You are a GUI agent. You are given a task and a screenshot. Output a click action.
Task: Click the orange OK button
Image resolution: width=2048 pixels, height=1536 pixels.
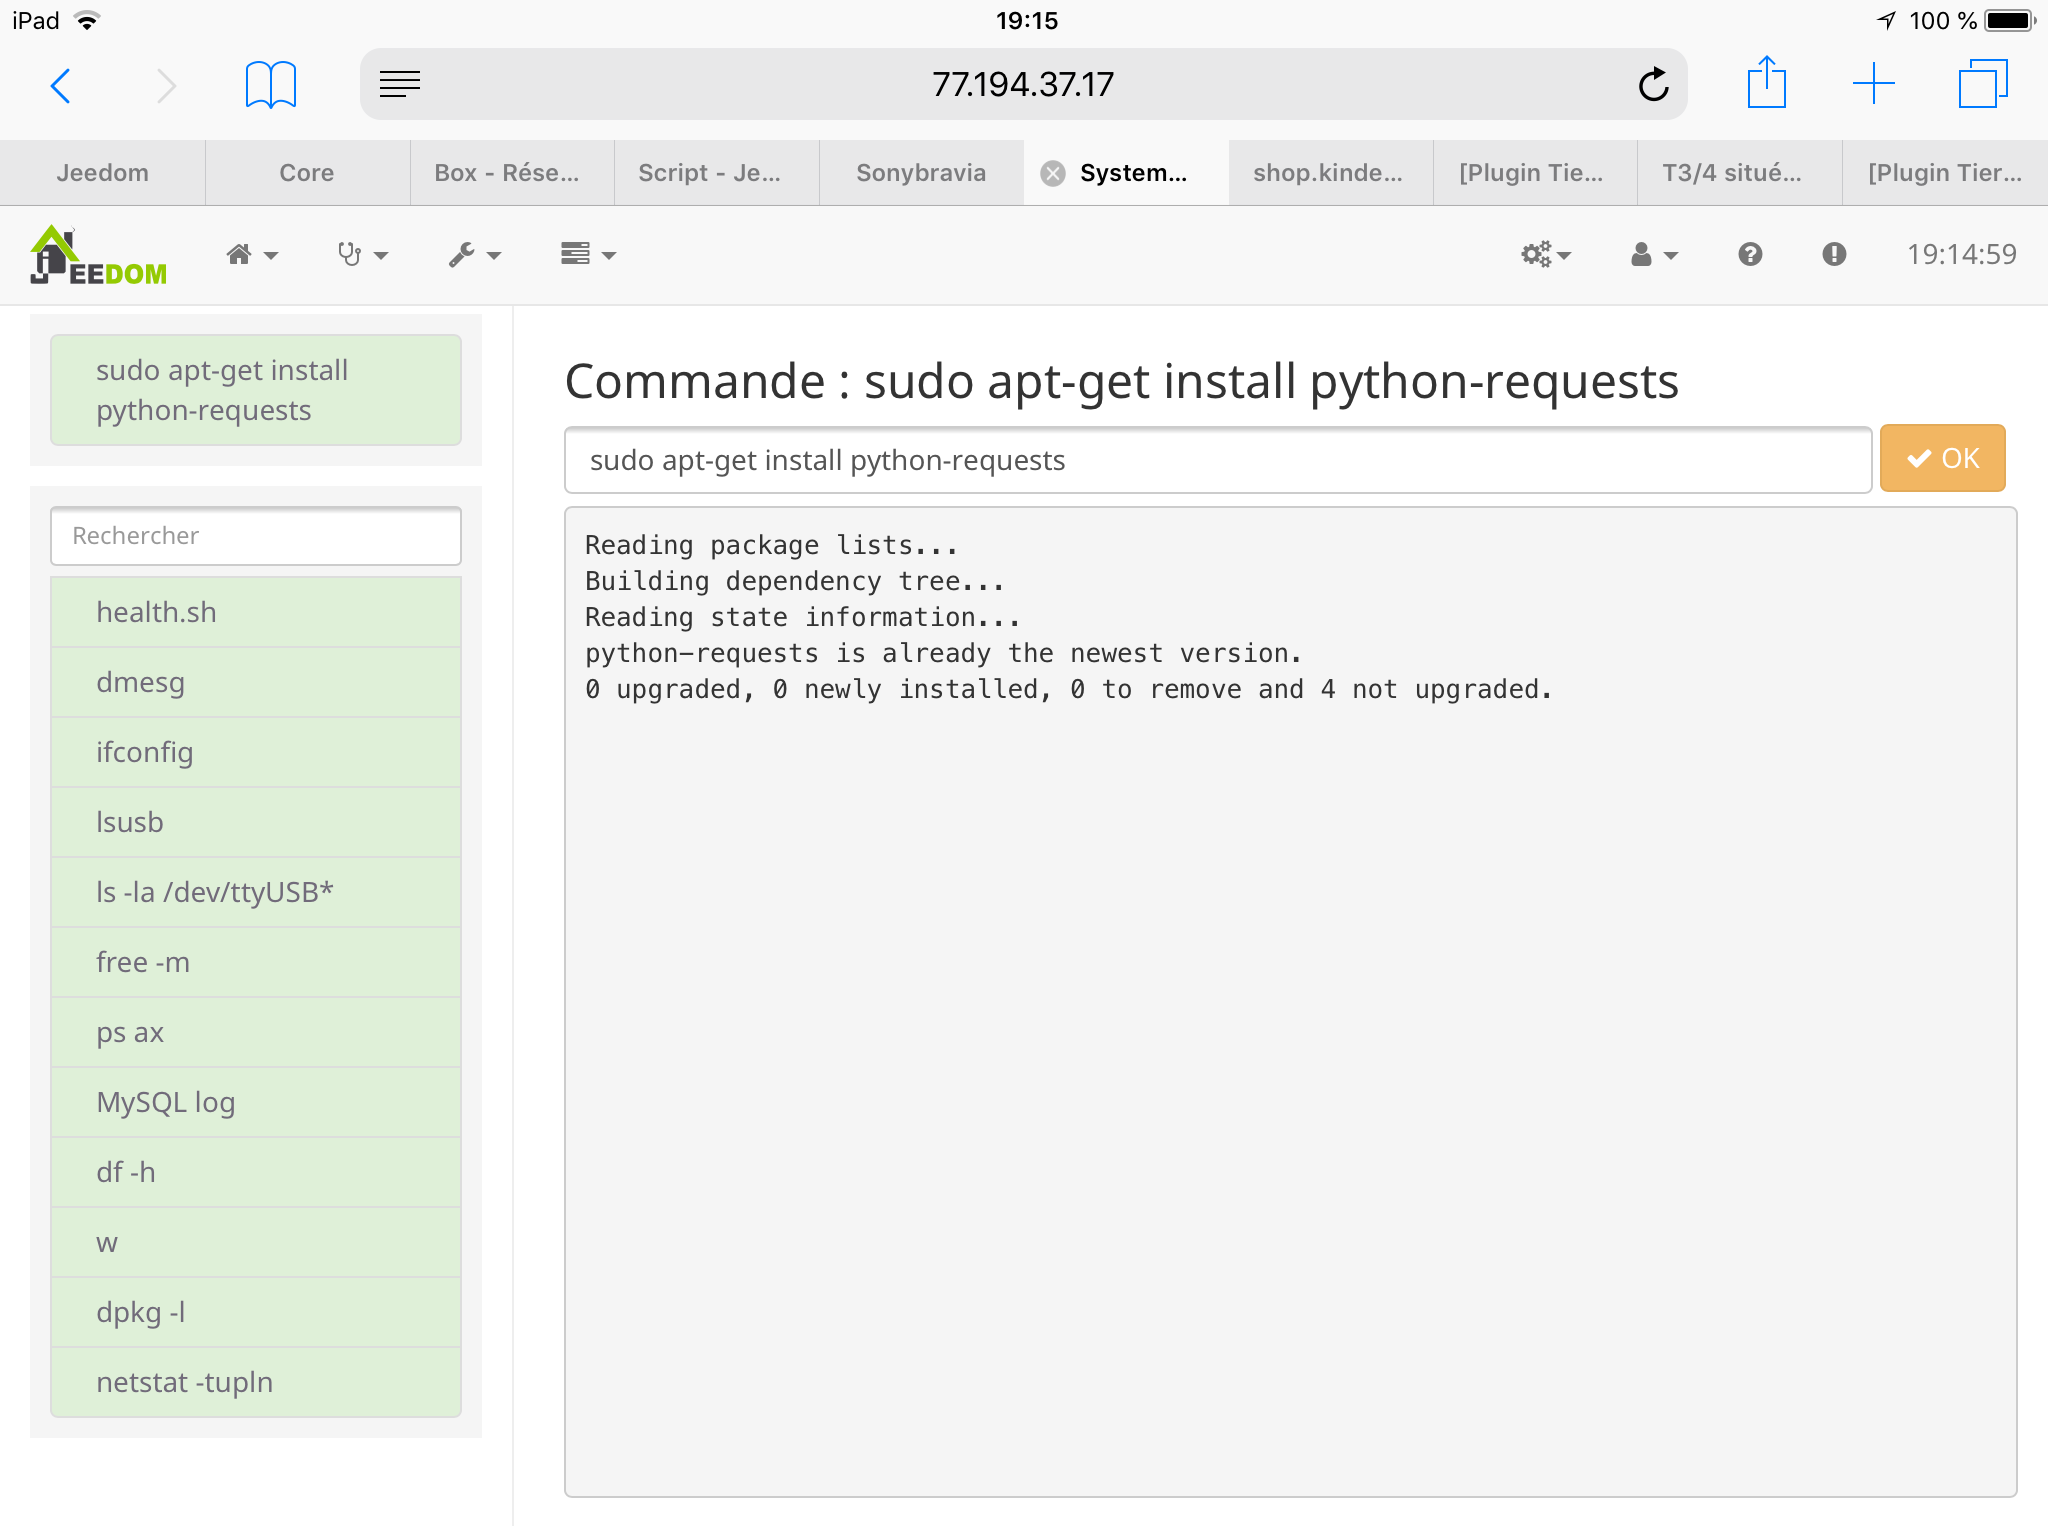(1942, 458)
